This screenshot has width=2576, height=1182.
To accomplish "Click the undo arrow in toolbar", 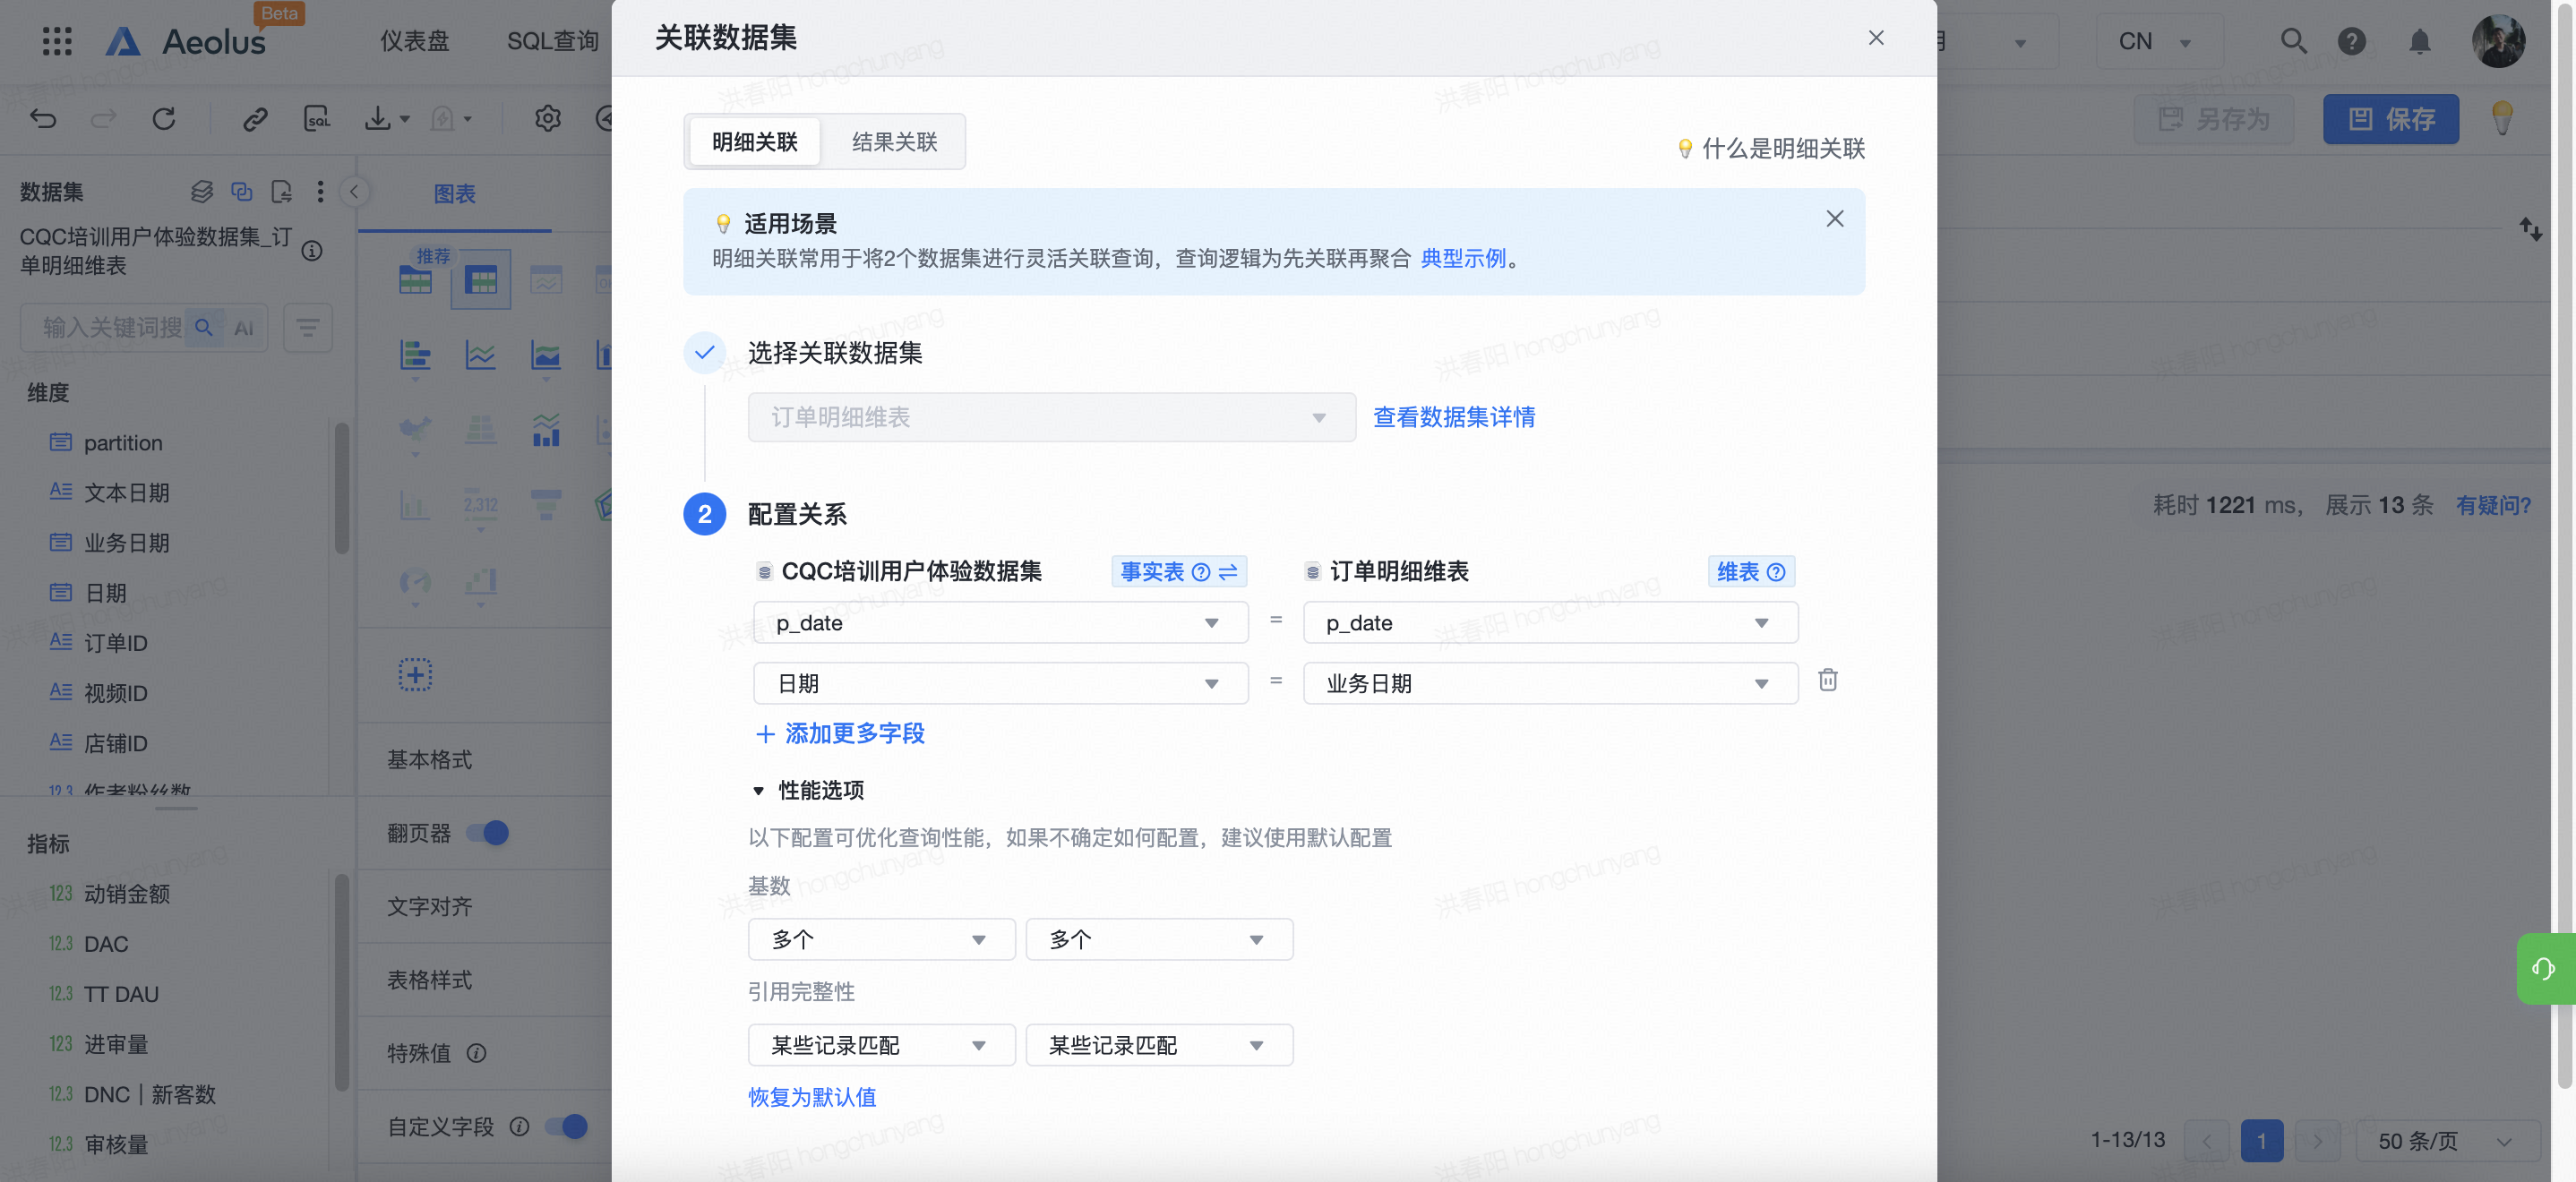I will pyautogui.click(x=43, y=119).
